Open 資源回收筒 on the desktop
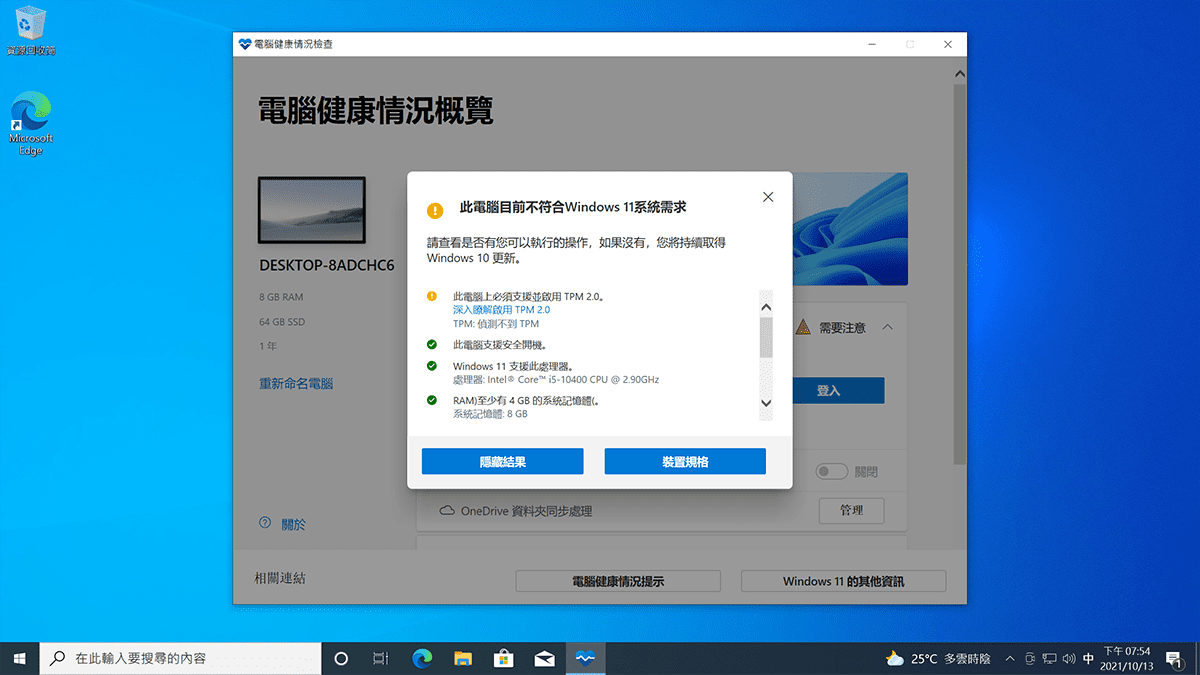The image size is (1200, 675). [x=33, y=25]
